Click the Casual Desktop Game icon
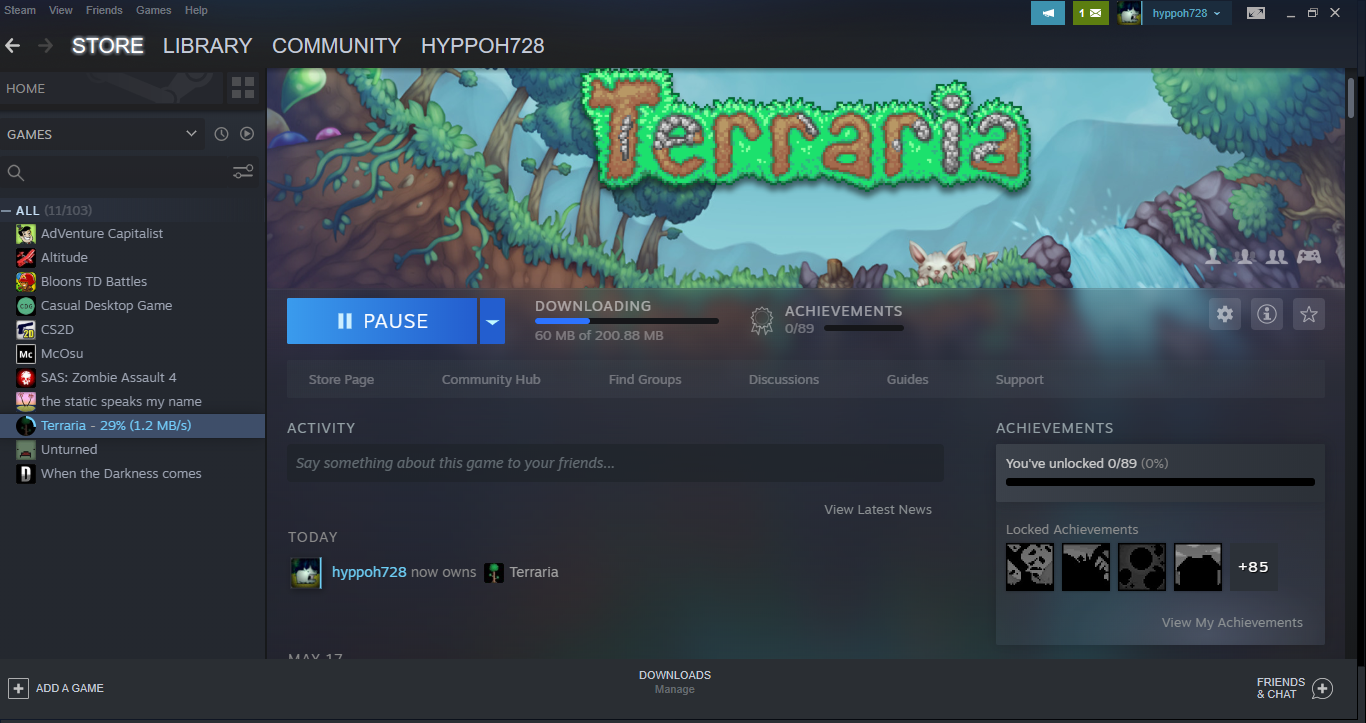The image size is (1366, 723). (x=26, y=306)
